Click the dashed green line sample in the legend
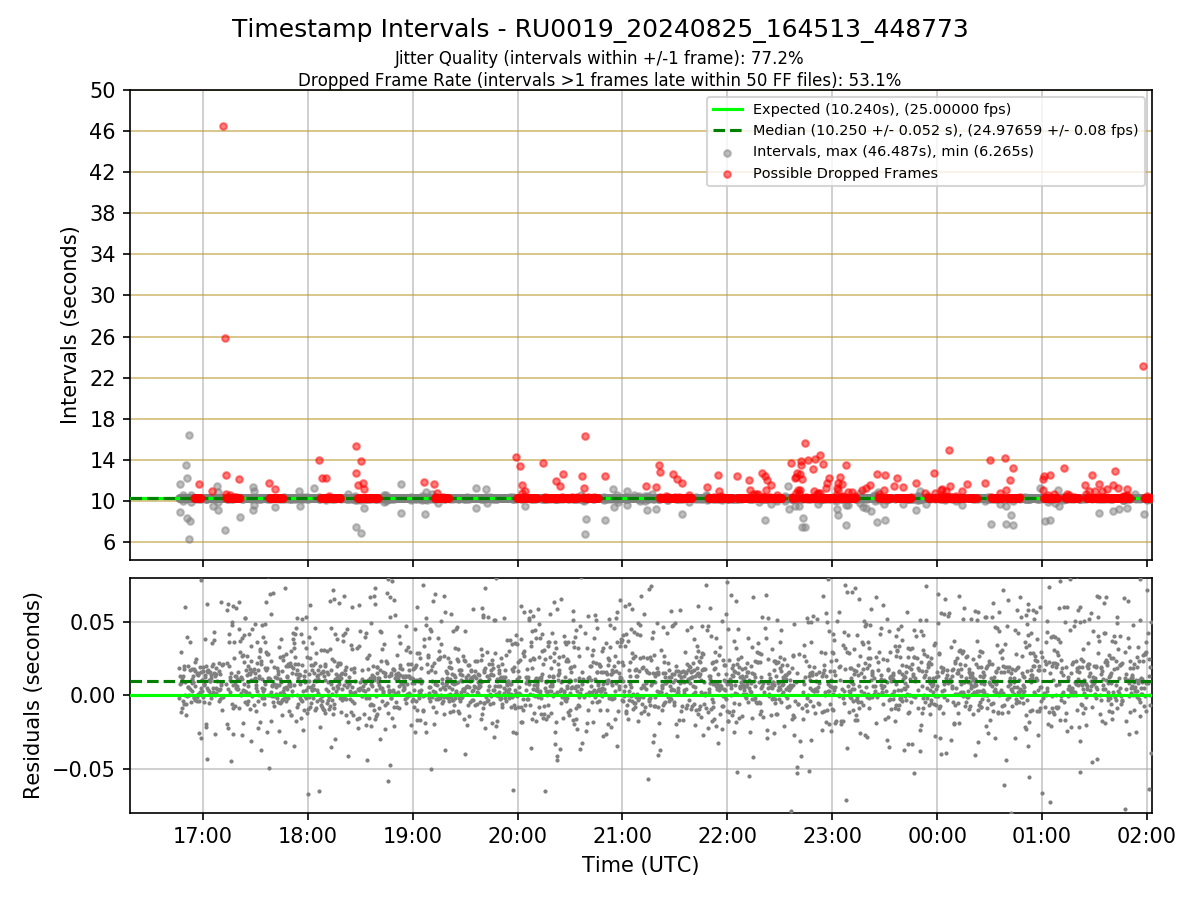This screenshot has height=900, width=1200. click(x=727, y=130)
